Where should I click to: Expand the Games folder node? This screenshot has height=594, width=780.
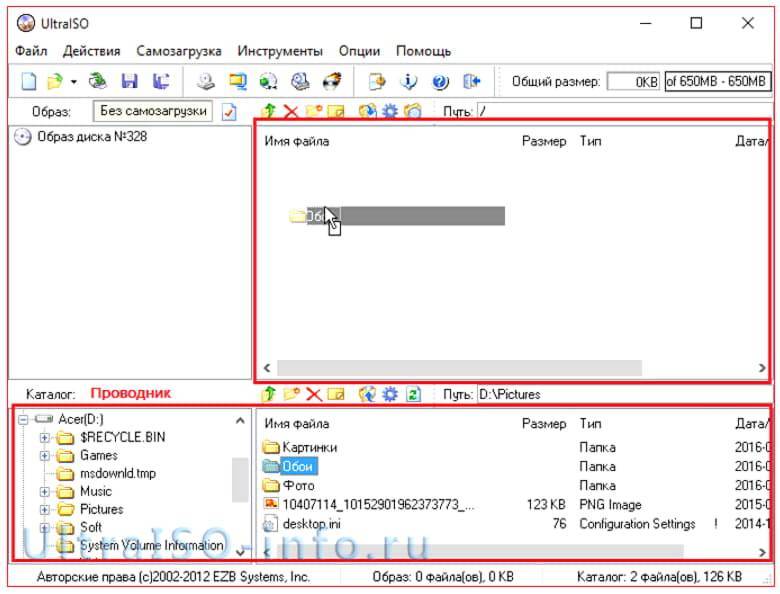(x=45, y=456)
